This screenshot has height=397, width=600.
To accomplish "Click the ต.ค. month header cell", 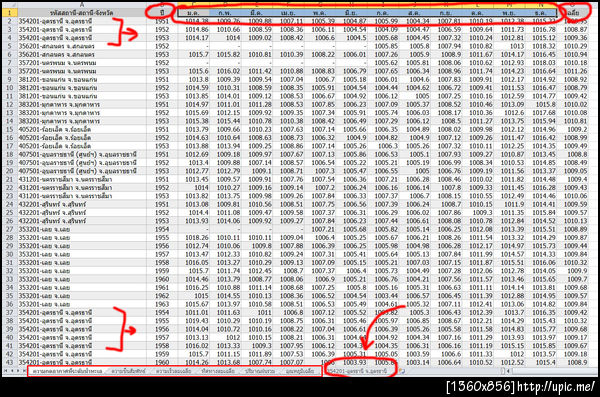I will pos(477,13).
